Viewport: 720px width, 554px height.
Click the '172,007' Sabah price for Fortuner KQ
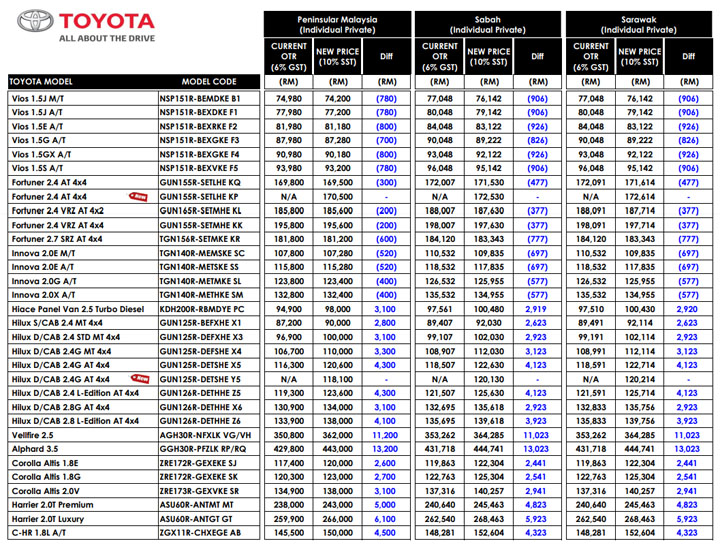440,182
